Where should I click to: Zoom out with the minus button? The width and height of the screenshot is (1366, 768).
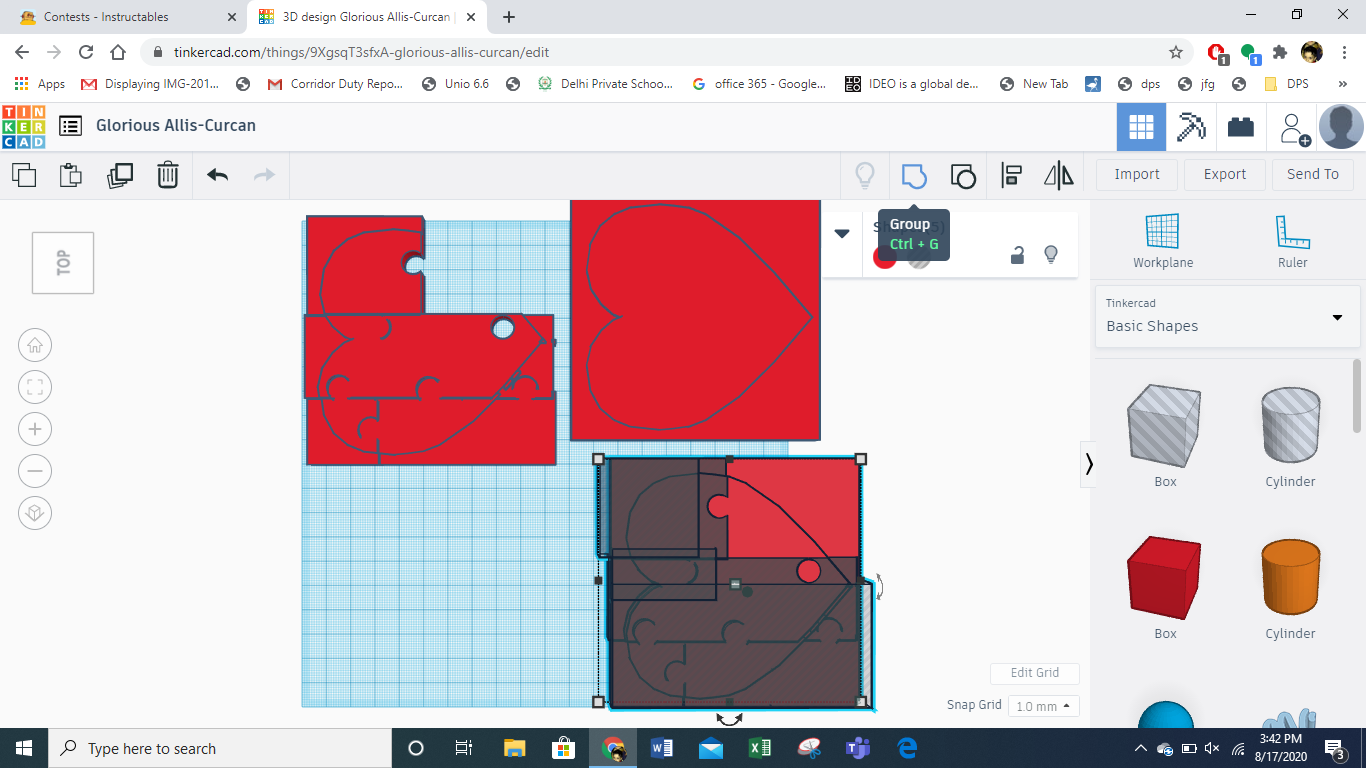click(35, 471)
